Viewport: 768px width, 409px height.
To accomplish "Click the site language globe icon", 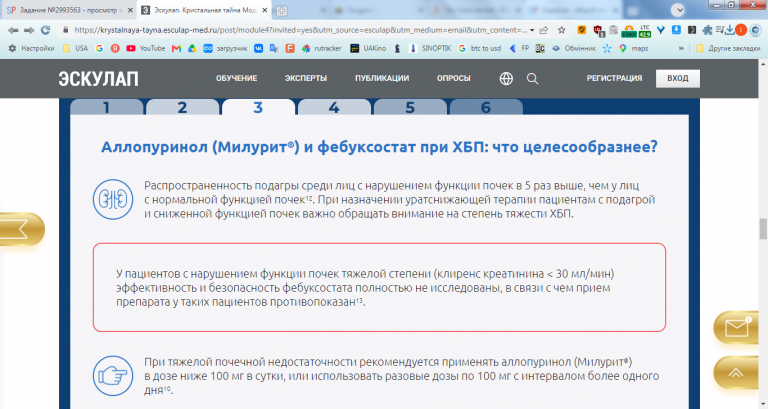I will (x=506, y=78).
